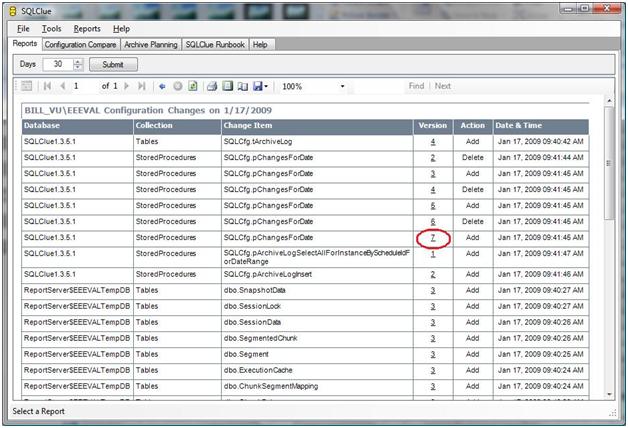Select the Reports tab
The height and width of the screenshot is (428, 628).
(25, 43)
